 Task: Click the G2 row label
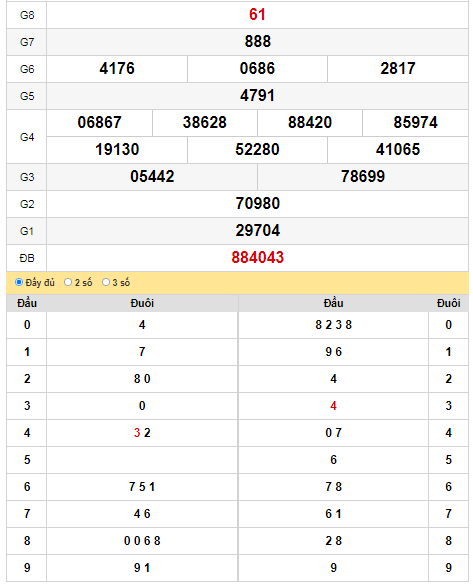tap(27, 204)
